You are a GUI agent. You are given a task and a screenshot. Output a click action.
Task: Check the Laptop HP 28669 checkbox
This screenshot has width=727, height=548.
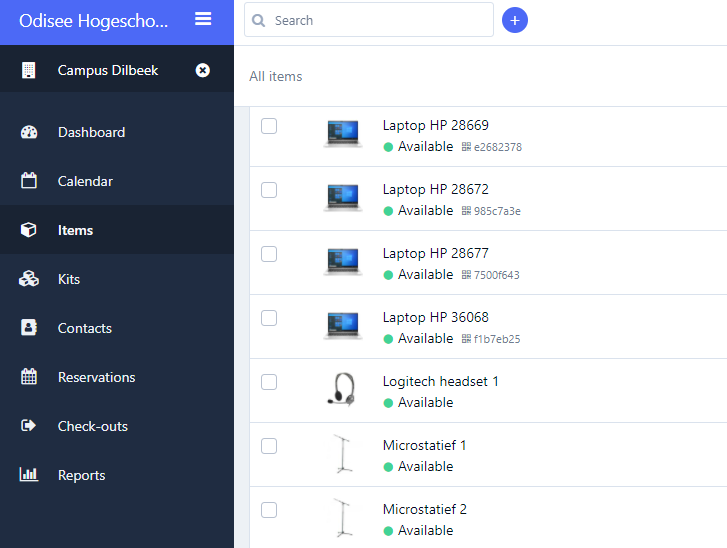269,126
